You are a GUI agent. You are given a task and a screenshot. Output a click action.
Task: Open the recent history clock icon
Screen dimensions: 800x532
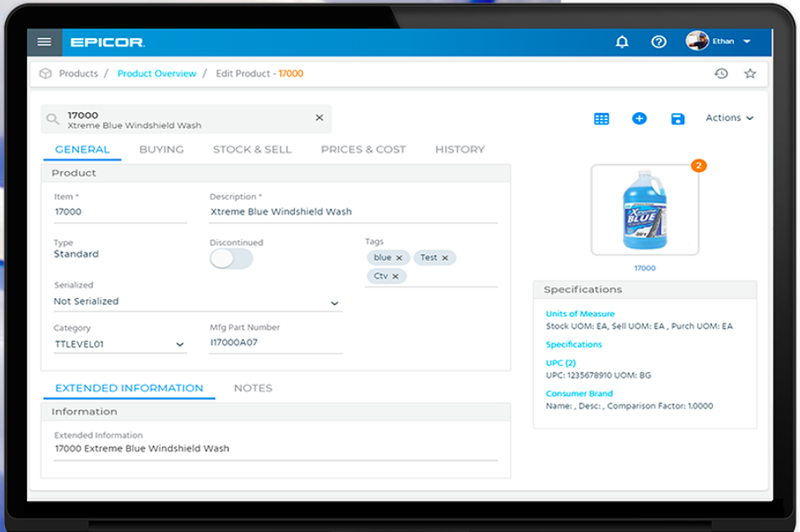(x=721, y=73)
